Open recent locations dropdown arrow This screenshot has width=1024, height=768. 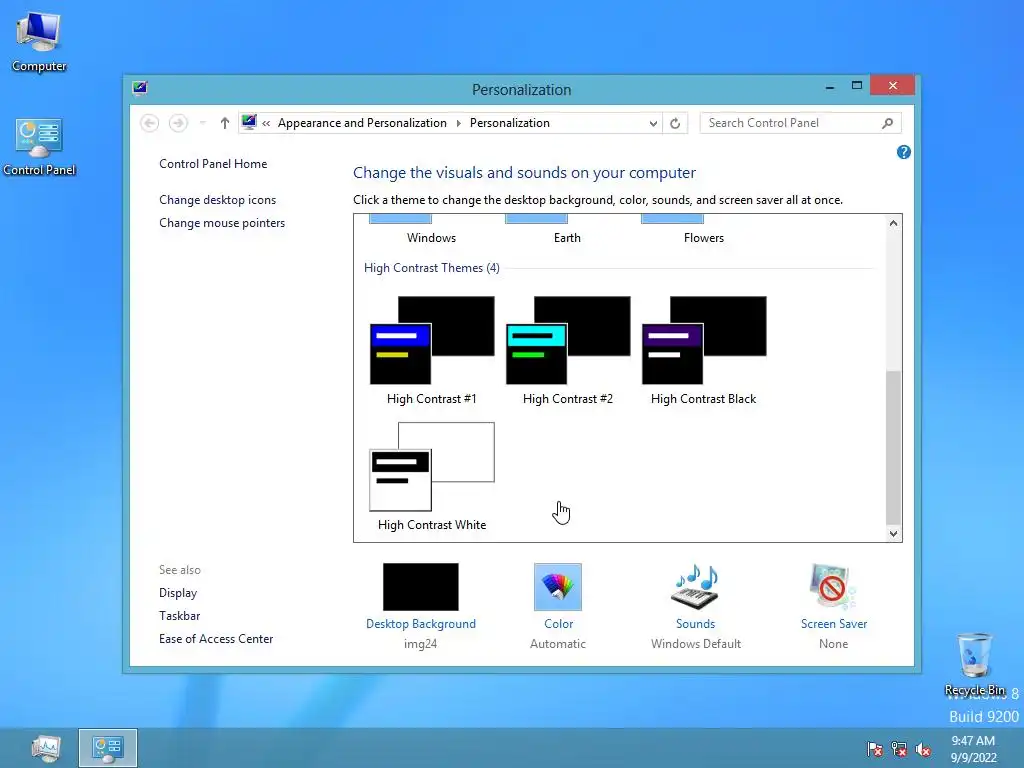click(202, 123)
